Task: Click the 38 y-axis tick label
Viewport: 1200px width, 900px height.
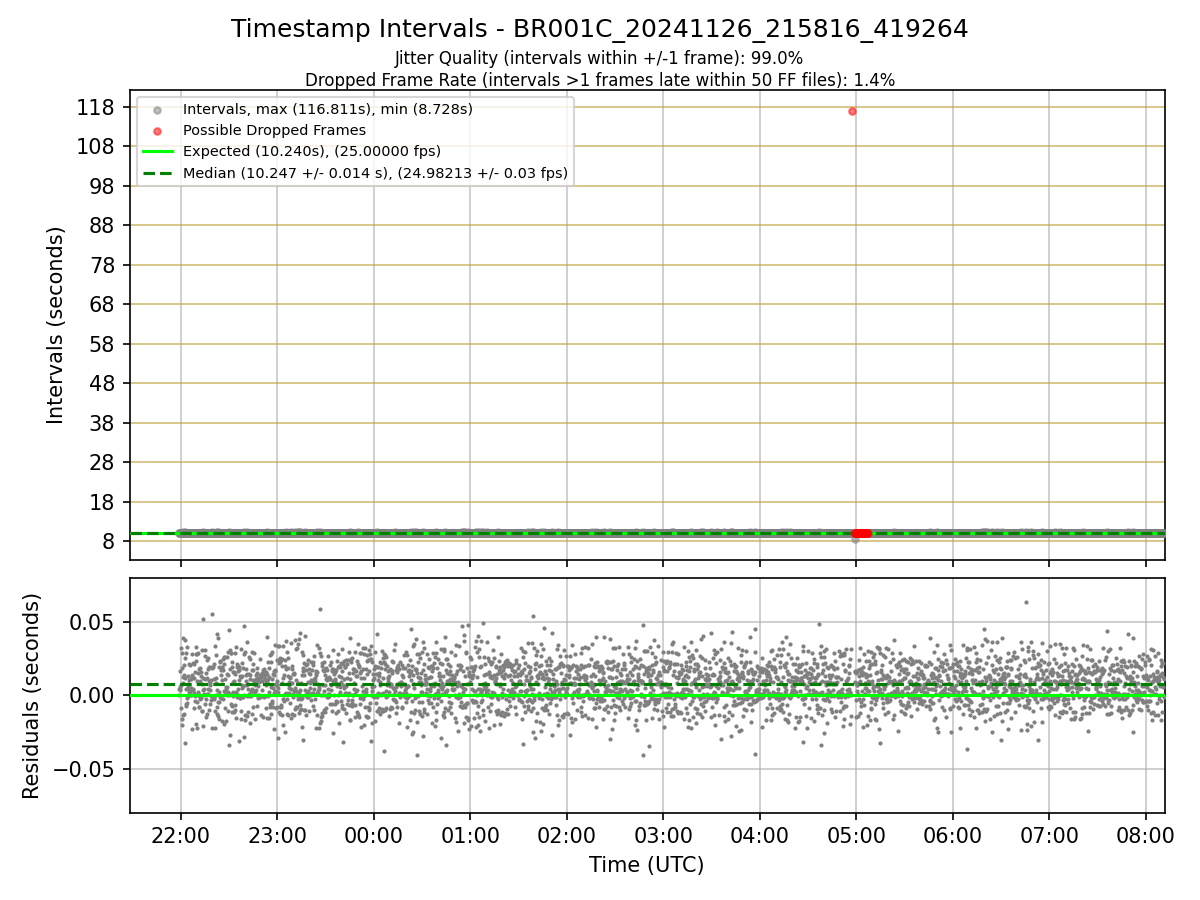Action: 103,423
